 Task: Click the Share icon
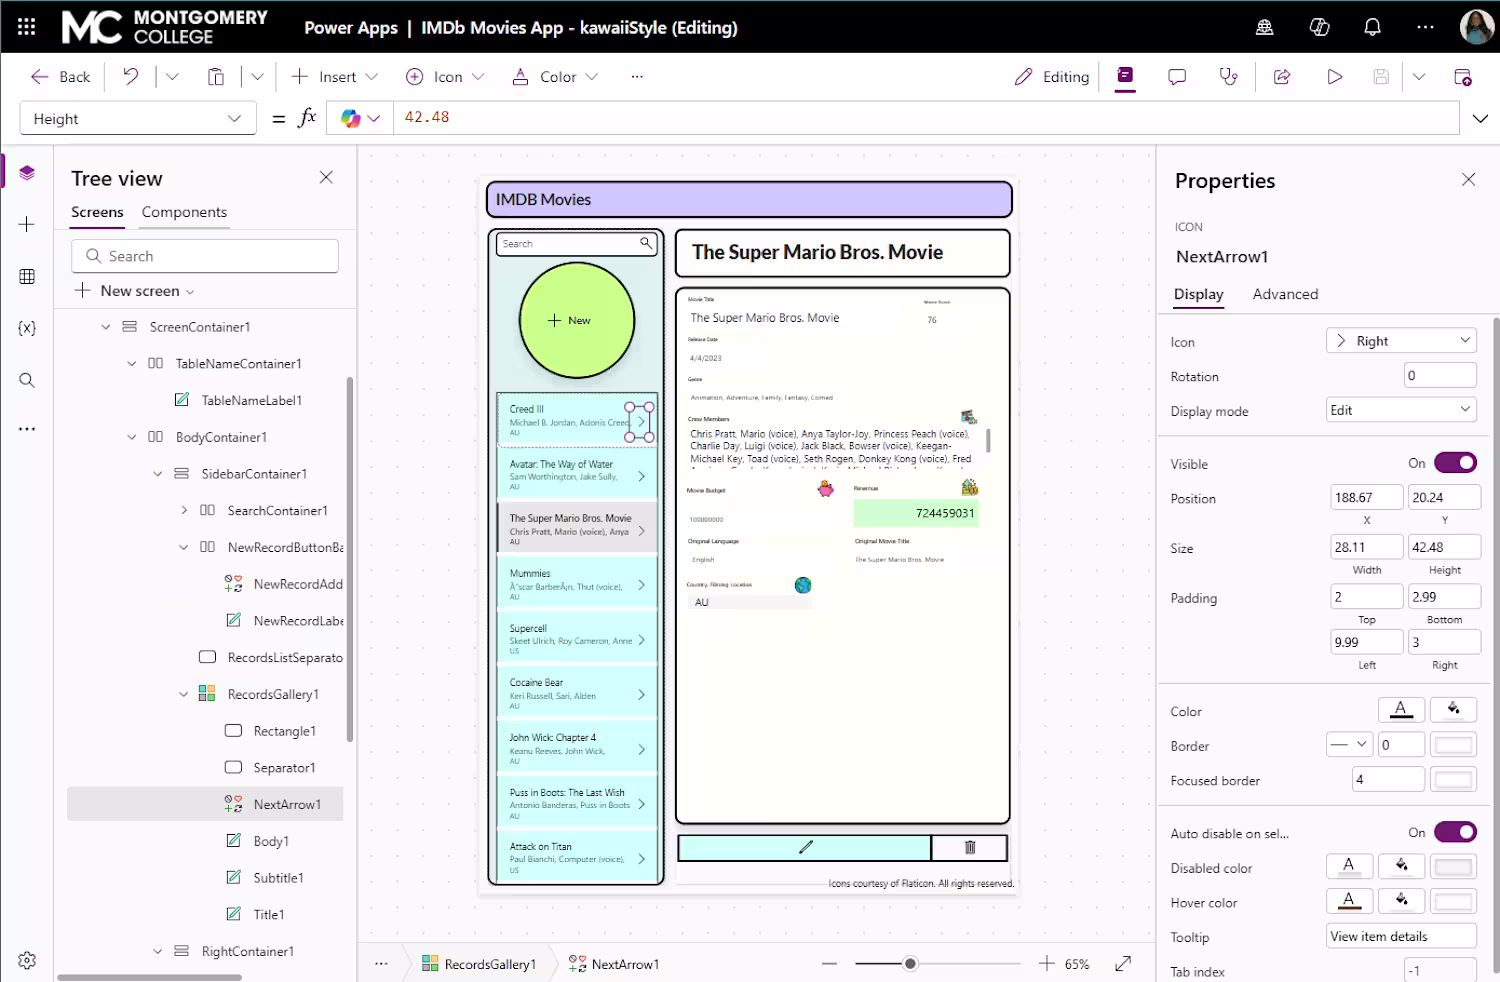pyautogui.click(x=1282, y=77)
